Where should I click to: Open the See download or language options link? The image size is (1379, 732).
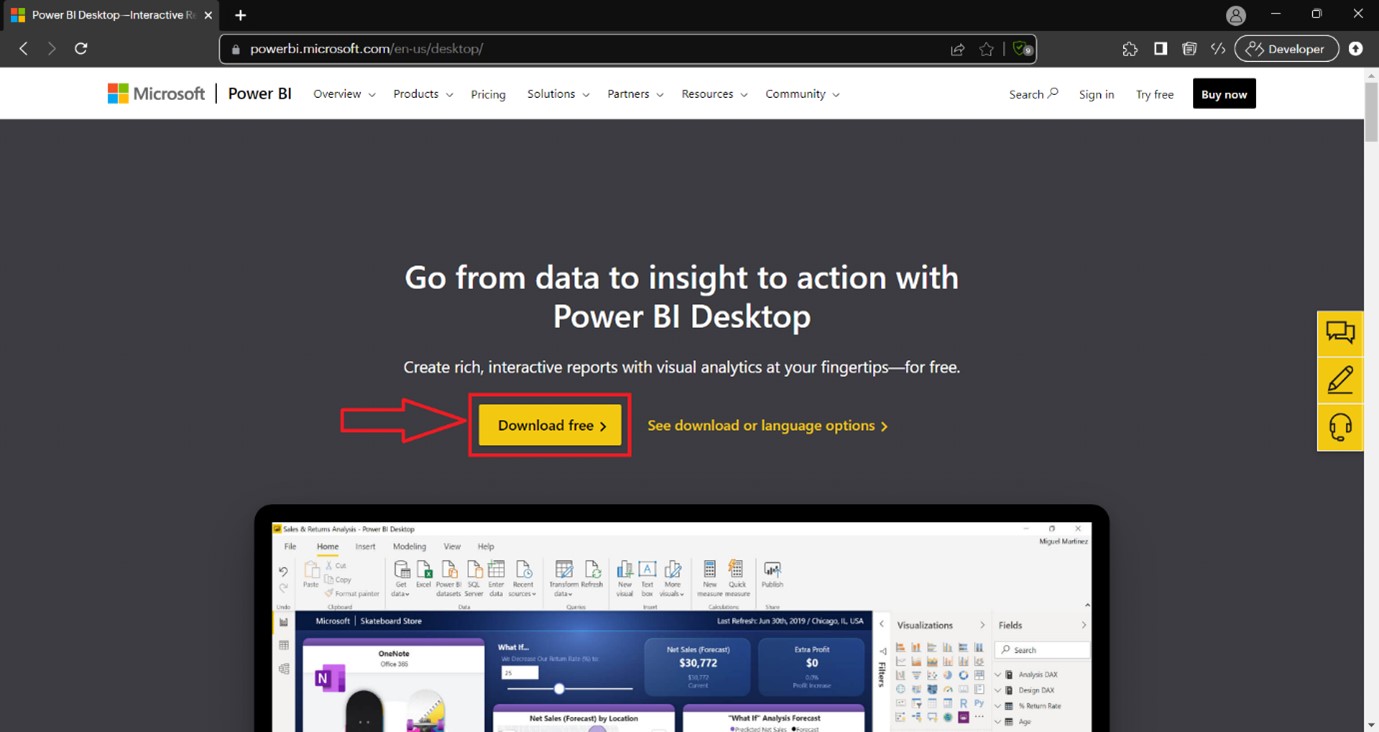[x=767, y=425]
